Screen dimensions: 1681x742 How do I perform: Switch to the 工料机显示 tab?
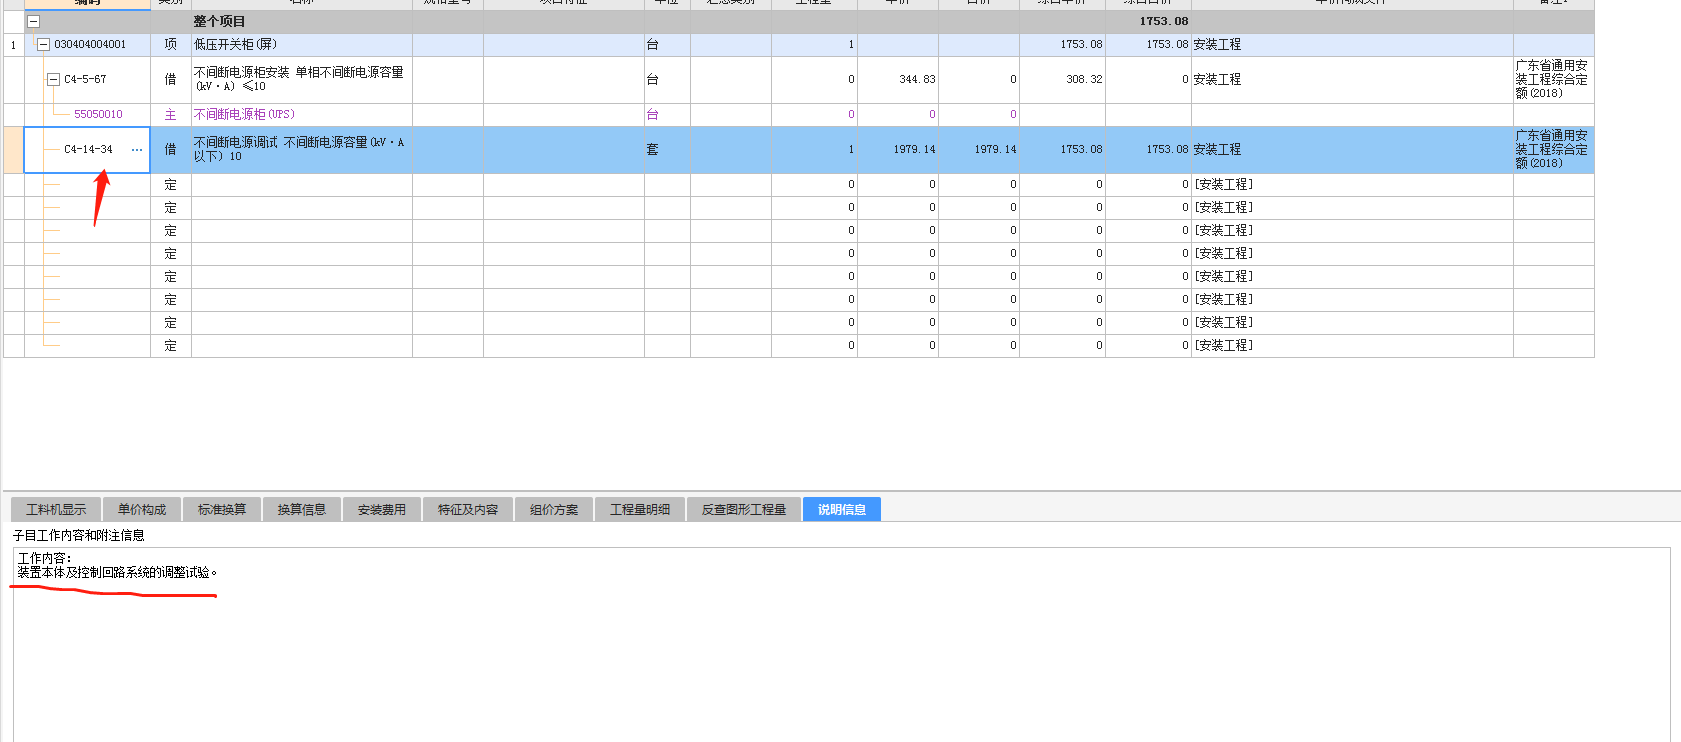(56, 509)
